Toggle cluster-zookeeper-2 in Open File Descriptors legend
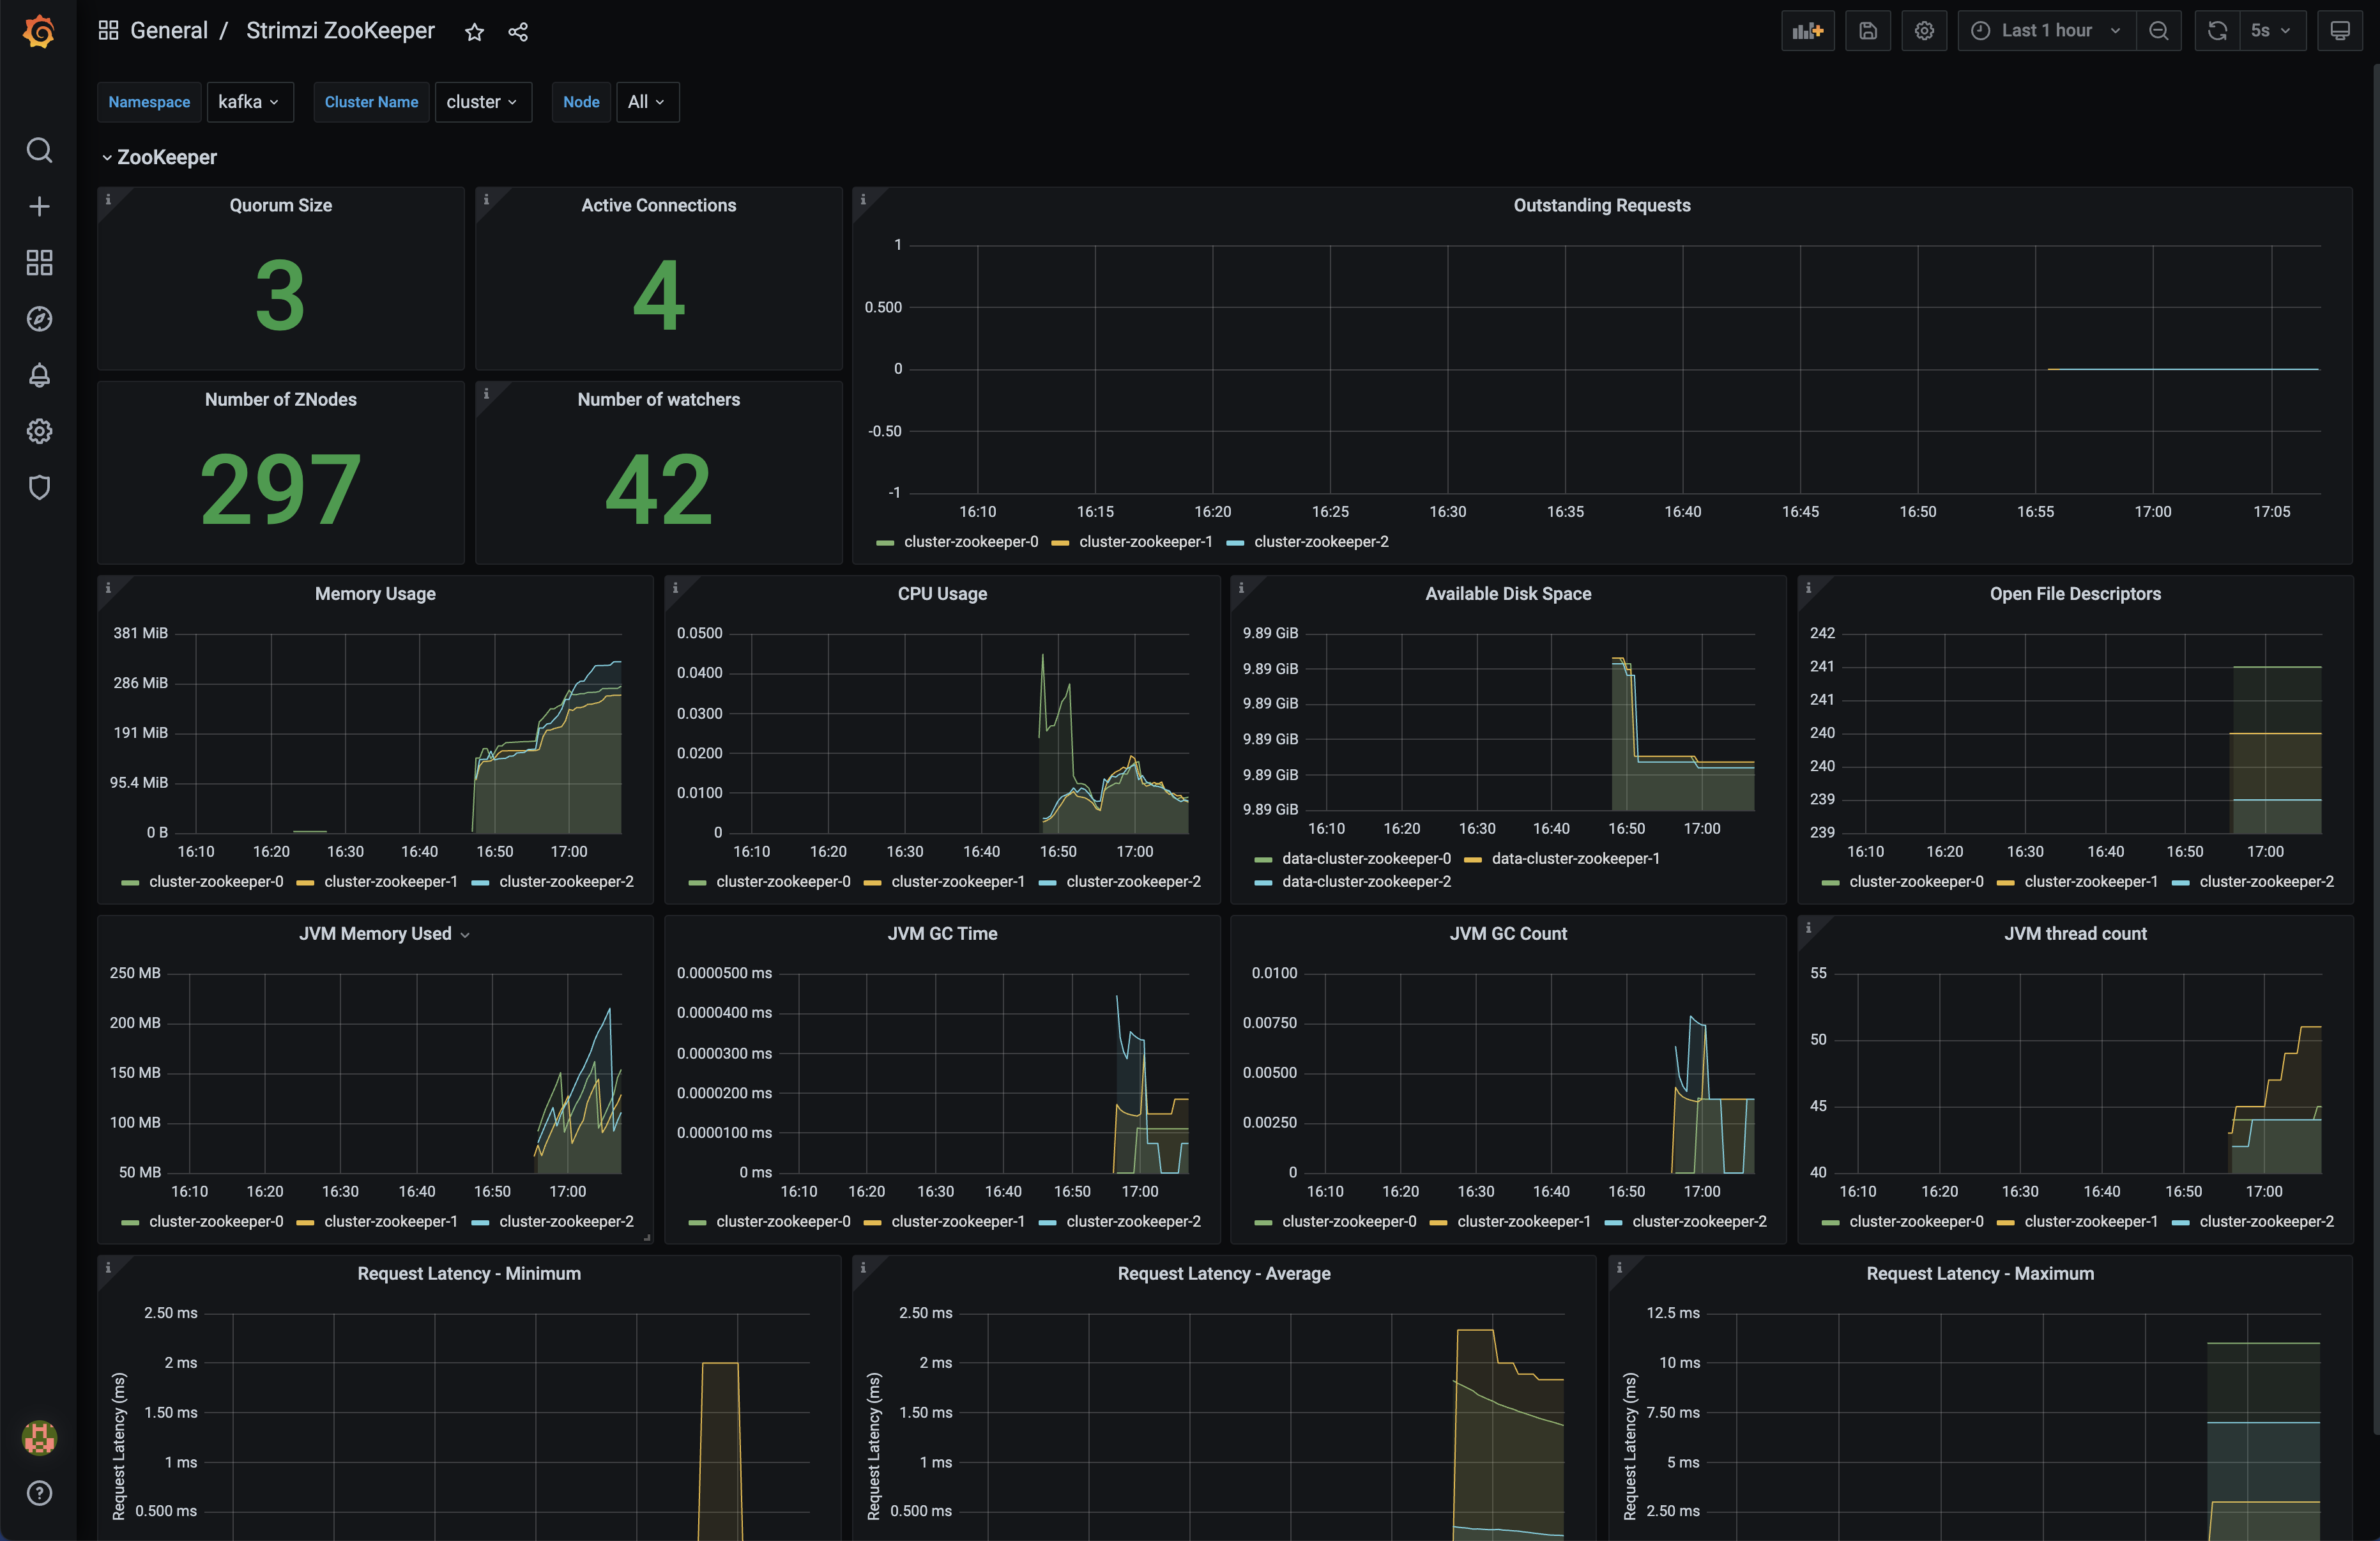 click(2266, 881)
